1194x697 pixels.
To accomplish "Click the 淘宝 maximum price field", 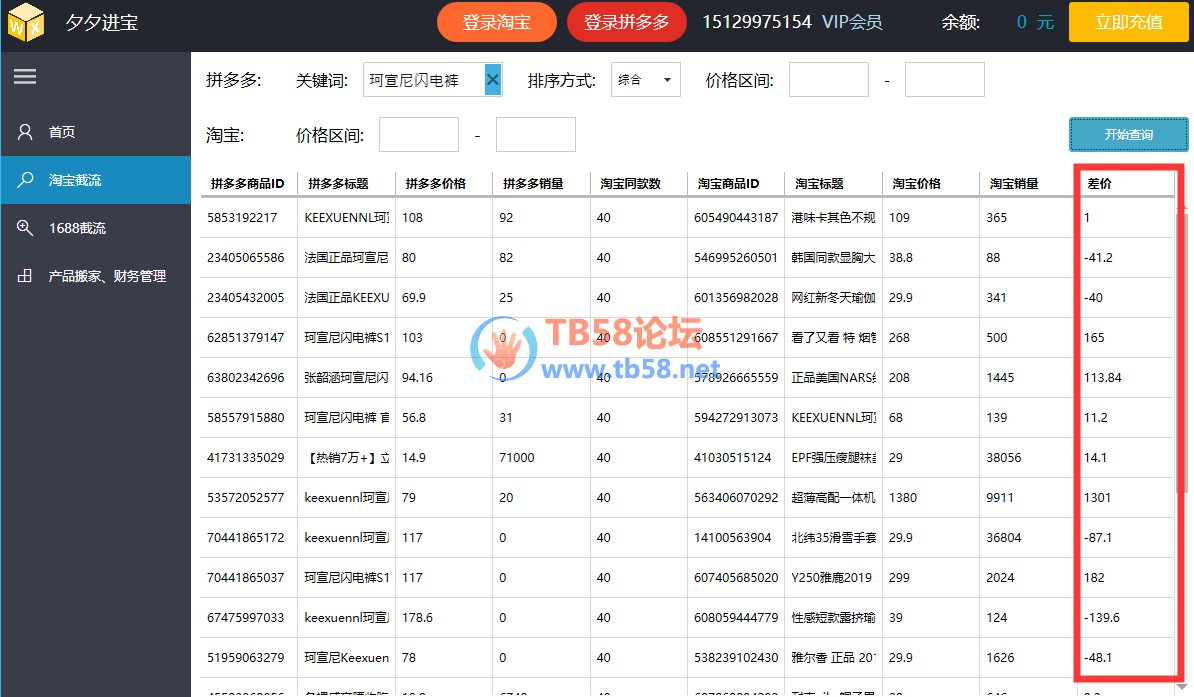I will tap(535, 135).
